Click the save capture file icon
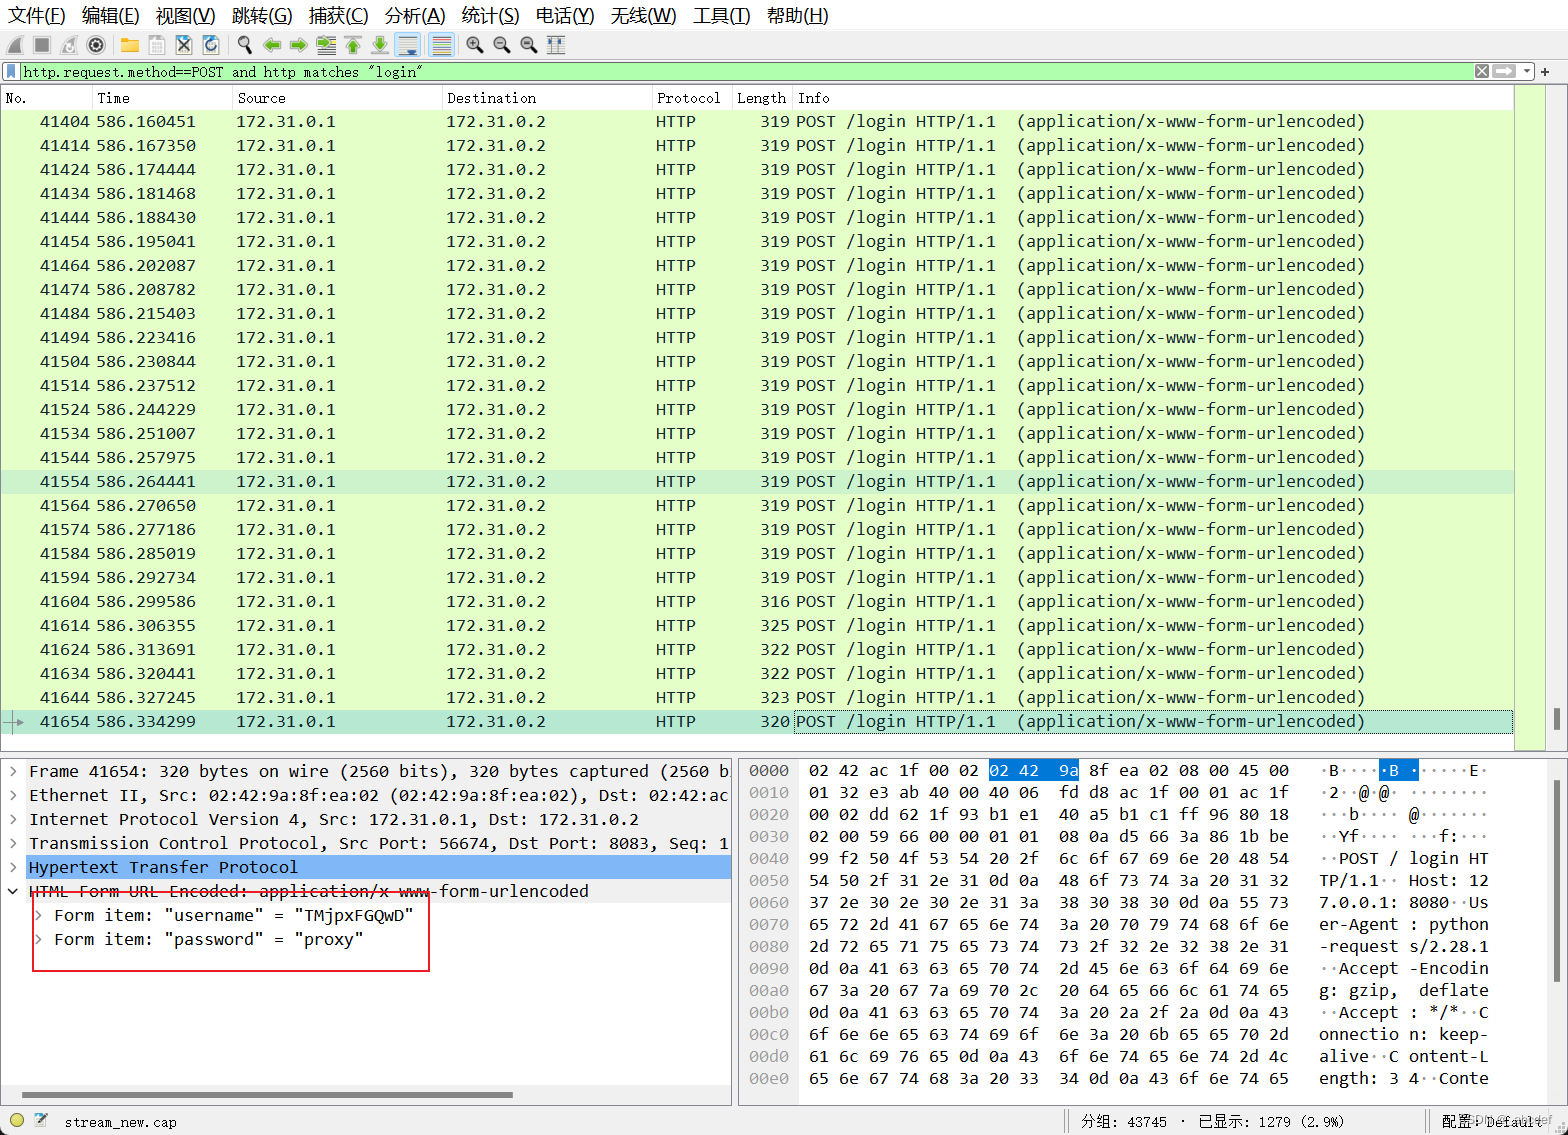This screenshot has height=1135, width=1568. tap(157, 45)
